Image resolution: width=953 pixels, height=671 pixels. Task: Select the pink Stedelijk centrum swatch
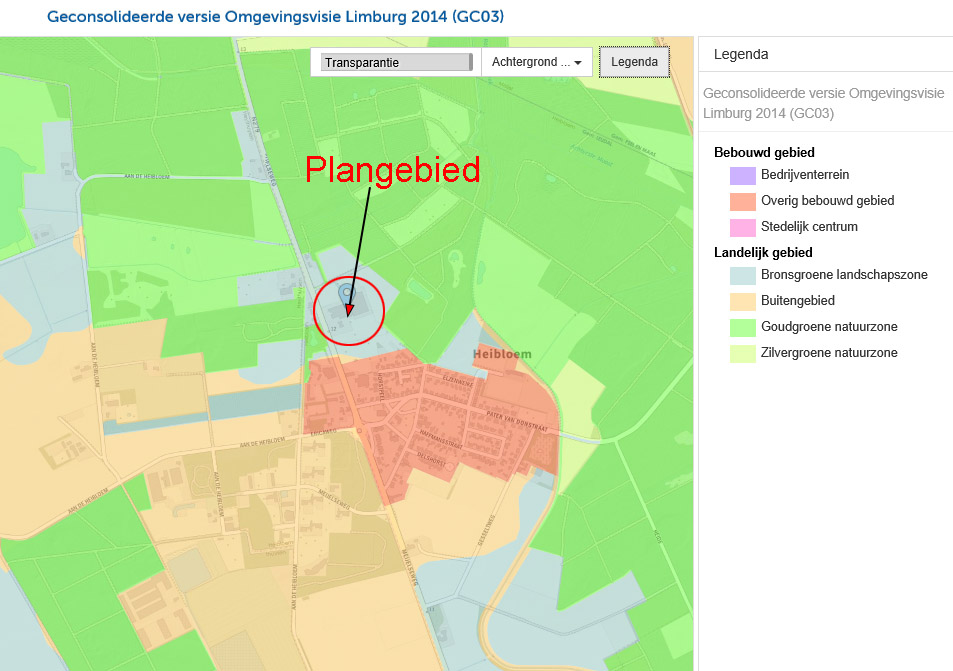(742, 227)
